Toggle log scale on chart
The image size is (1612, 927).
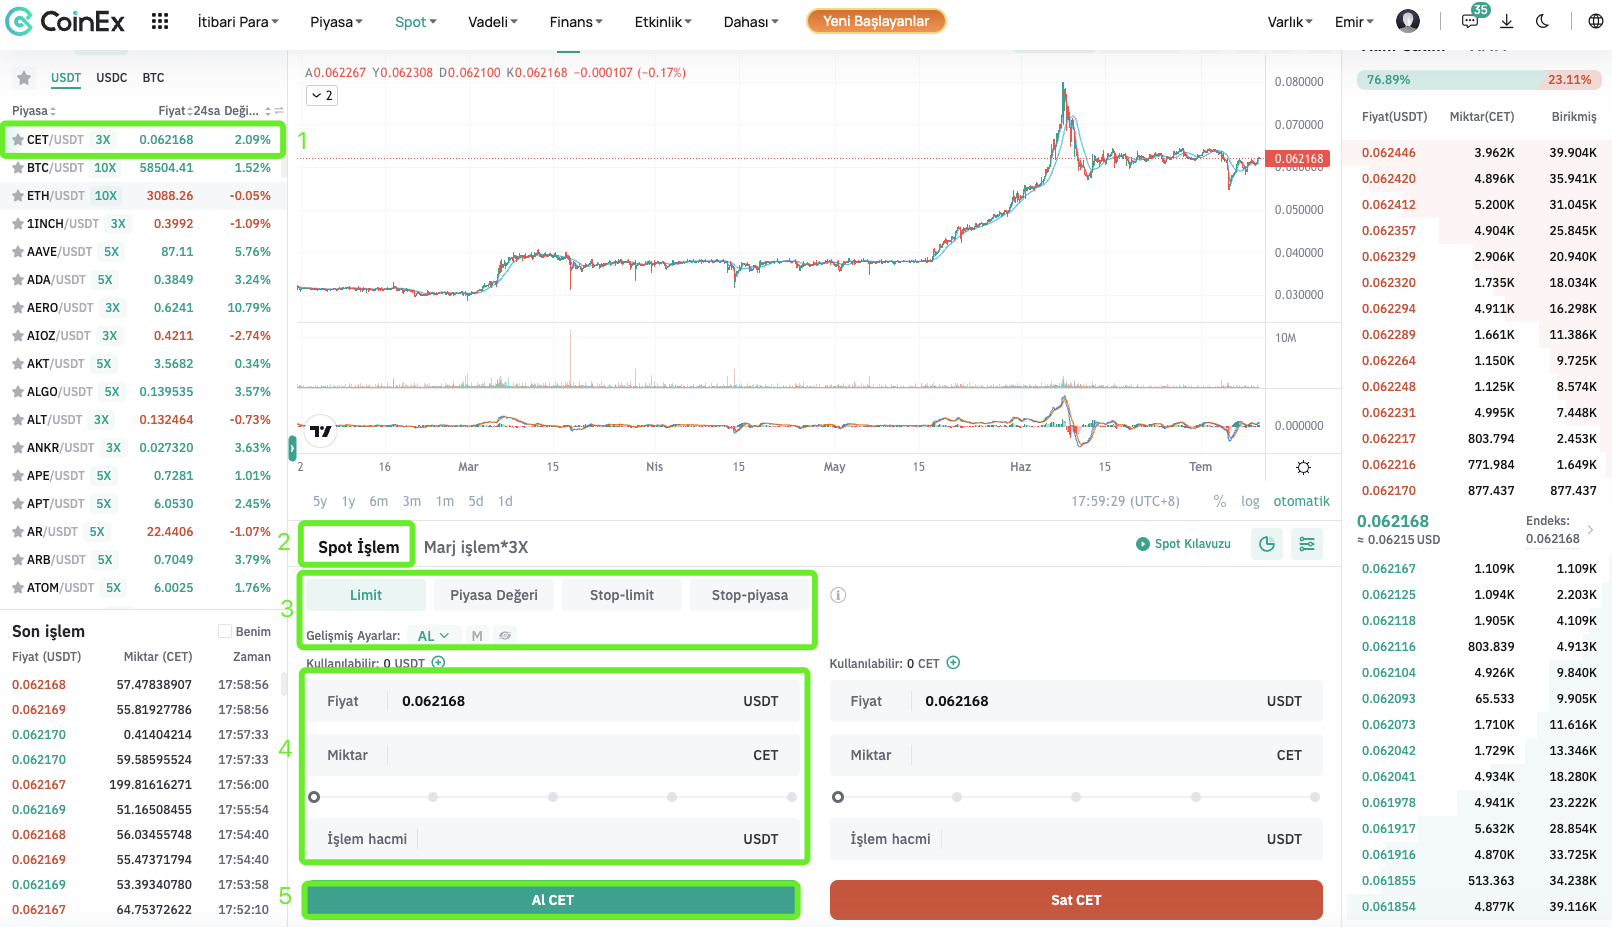tap(1250, 501)
